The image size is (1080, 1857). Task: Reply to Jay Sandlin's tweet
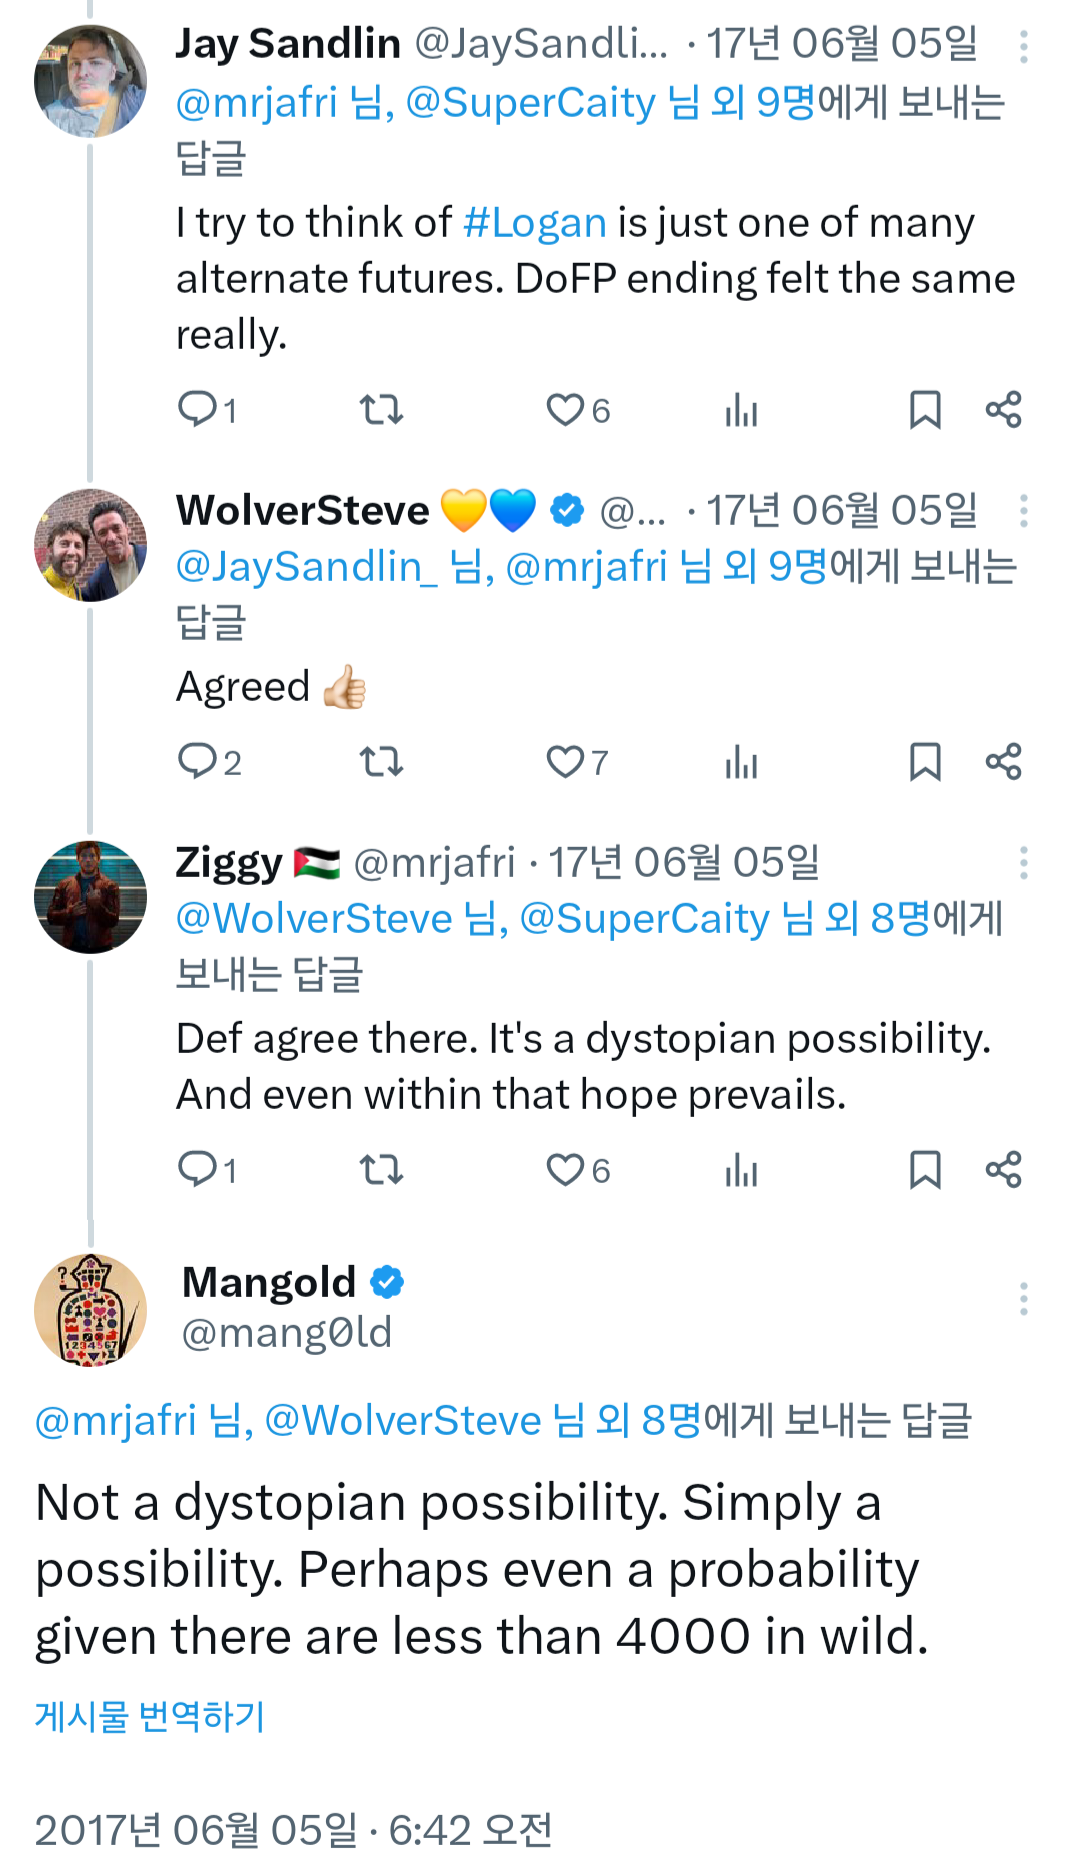(198, 410)
